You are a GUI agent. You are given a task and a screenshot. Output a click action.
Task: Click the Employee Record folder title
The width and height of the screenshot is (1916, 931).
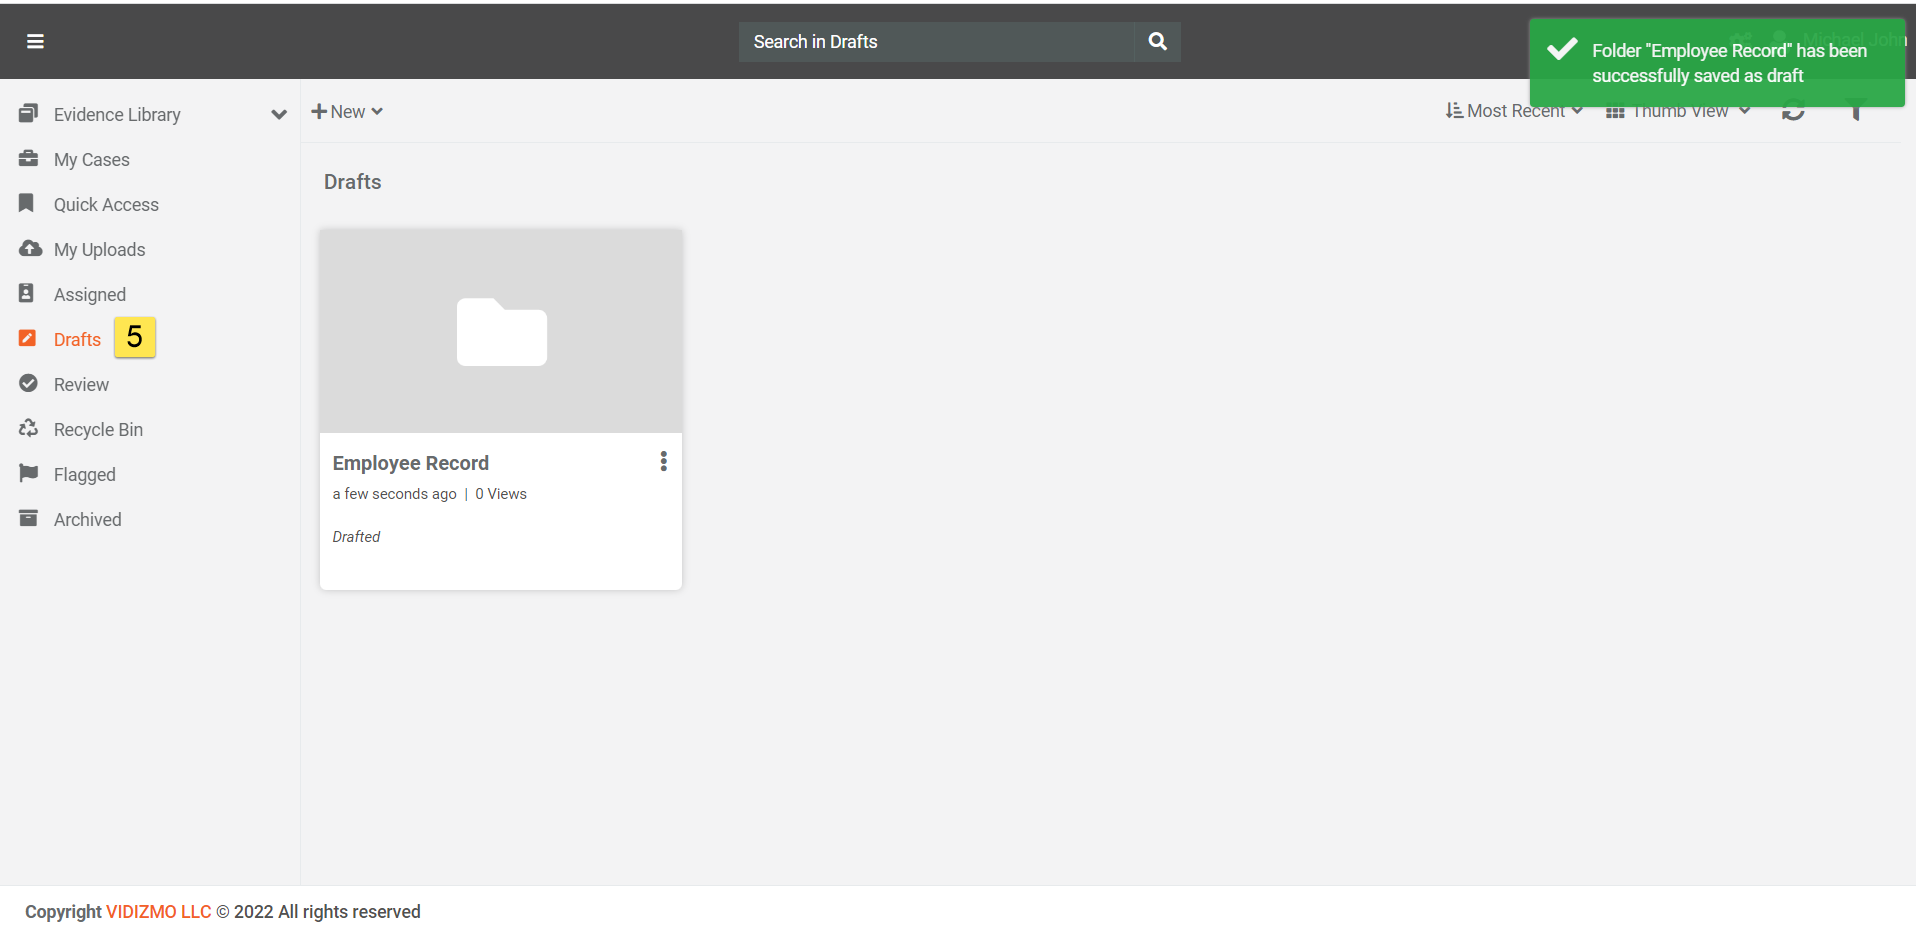pyautogui.click(x=410, y=463)
